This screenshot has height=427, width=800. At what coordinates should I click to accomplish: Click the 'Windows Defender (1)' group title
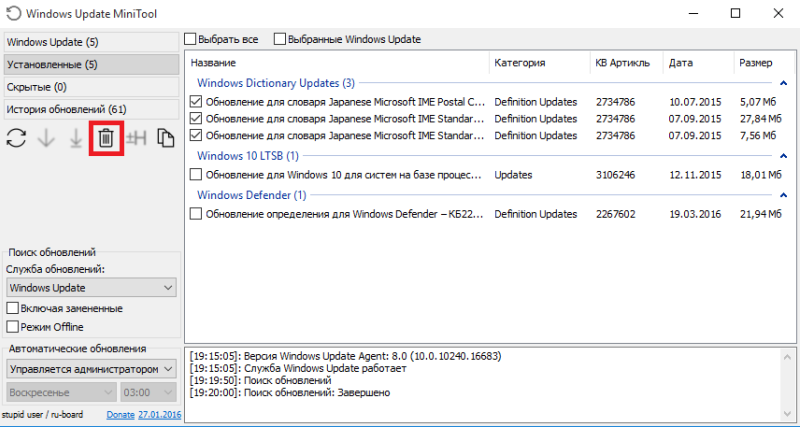tap(252, 194)
